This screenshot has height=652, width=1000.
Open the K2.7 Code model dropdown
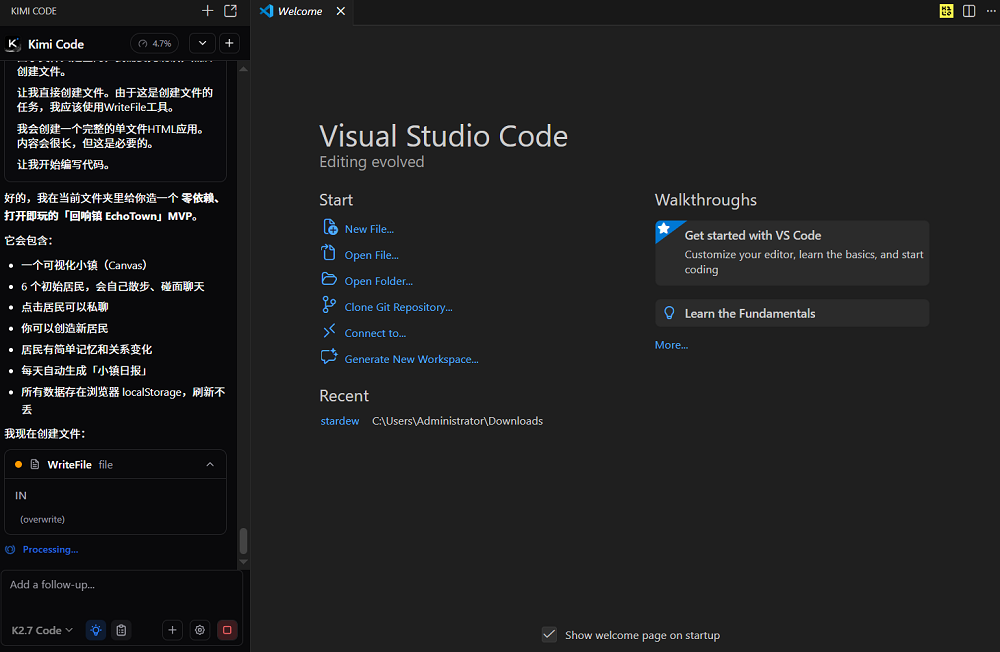tap(42, 630)
